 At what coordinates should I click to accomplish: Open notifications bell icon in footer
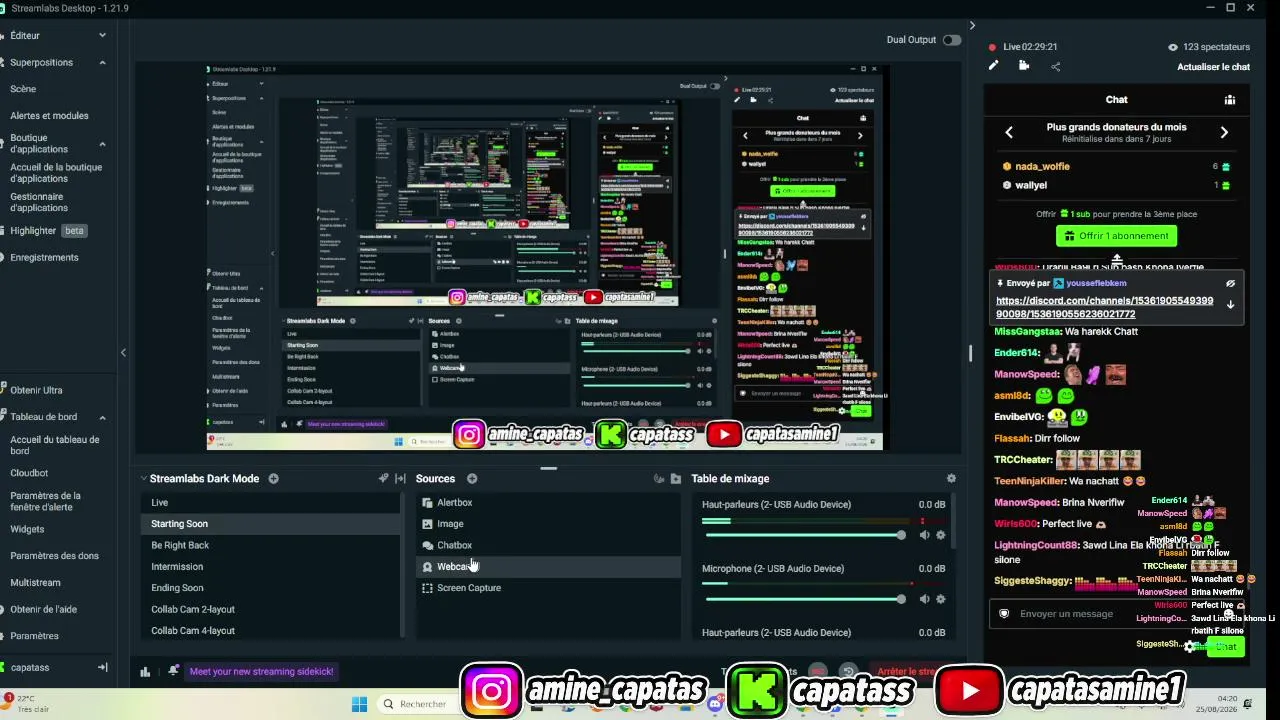pos(174,671)
